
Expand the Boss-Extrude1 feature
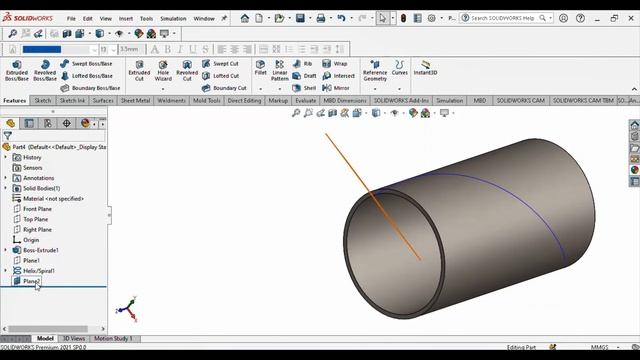(6, 250)
